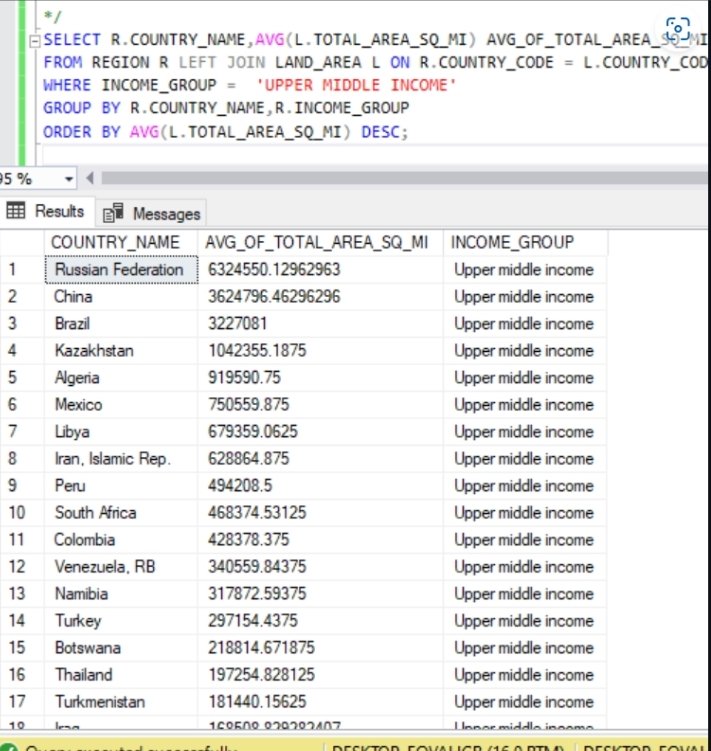
Task: Select value 297154.4375 cell
Action: coord(320,621)
